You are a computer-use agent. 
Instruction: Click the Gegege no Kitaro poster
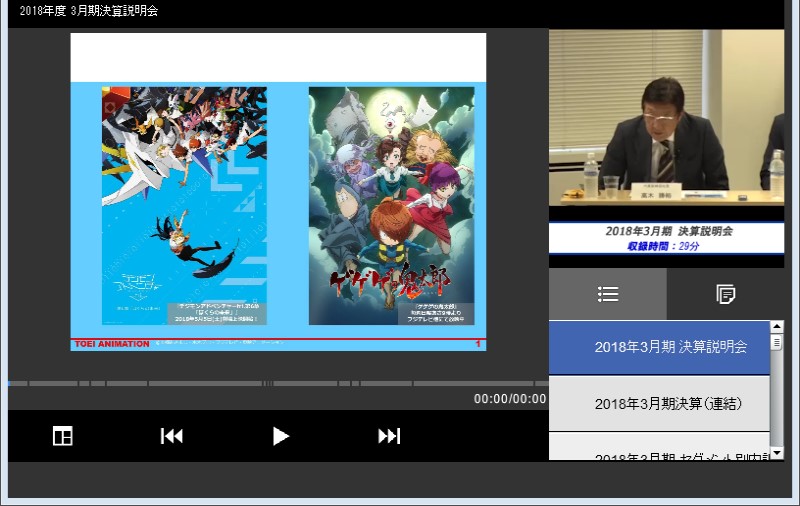(x=391, y=206)
